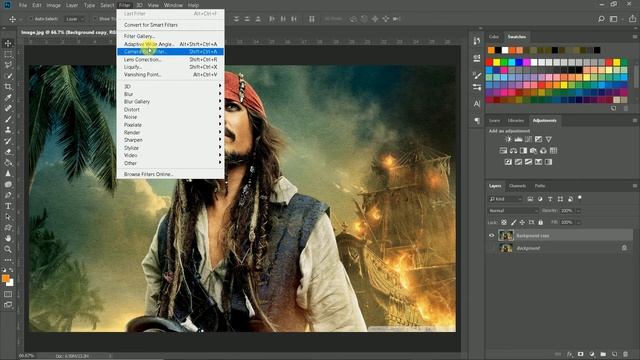Choose Filter Gallery menu item
The image size is (640, 360).
(171, 36)
